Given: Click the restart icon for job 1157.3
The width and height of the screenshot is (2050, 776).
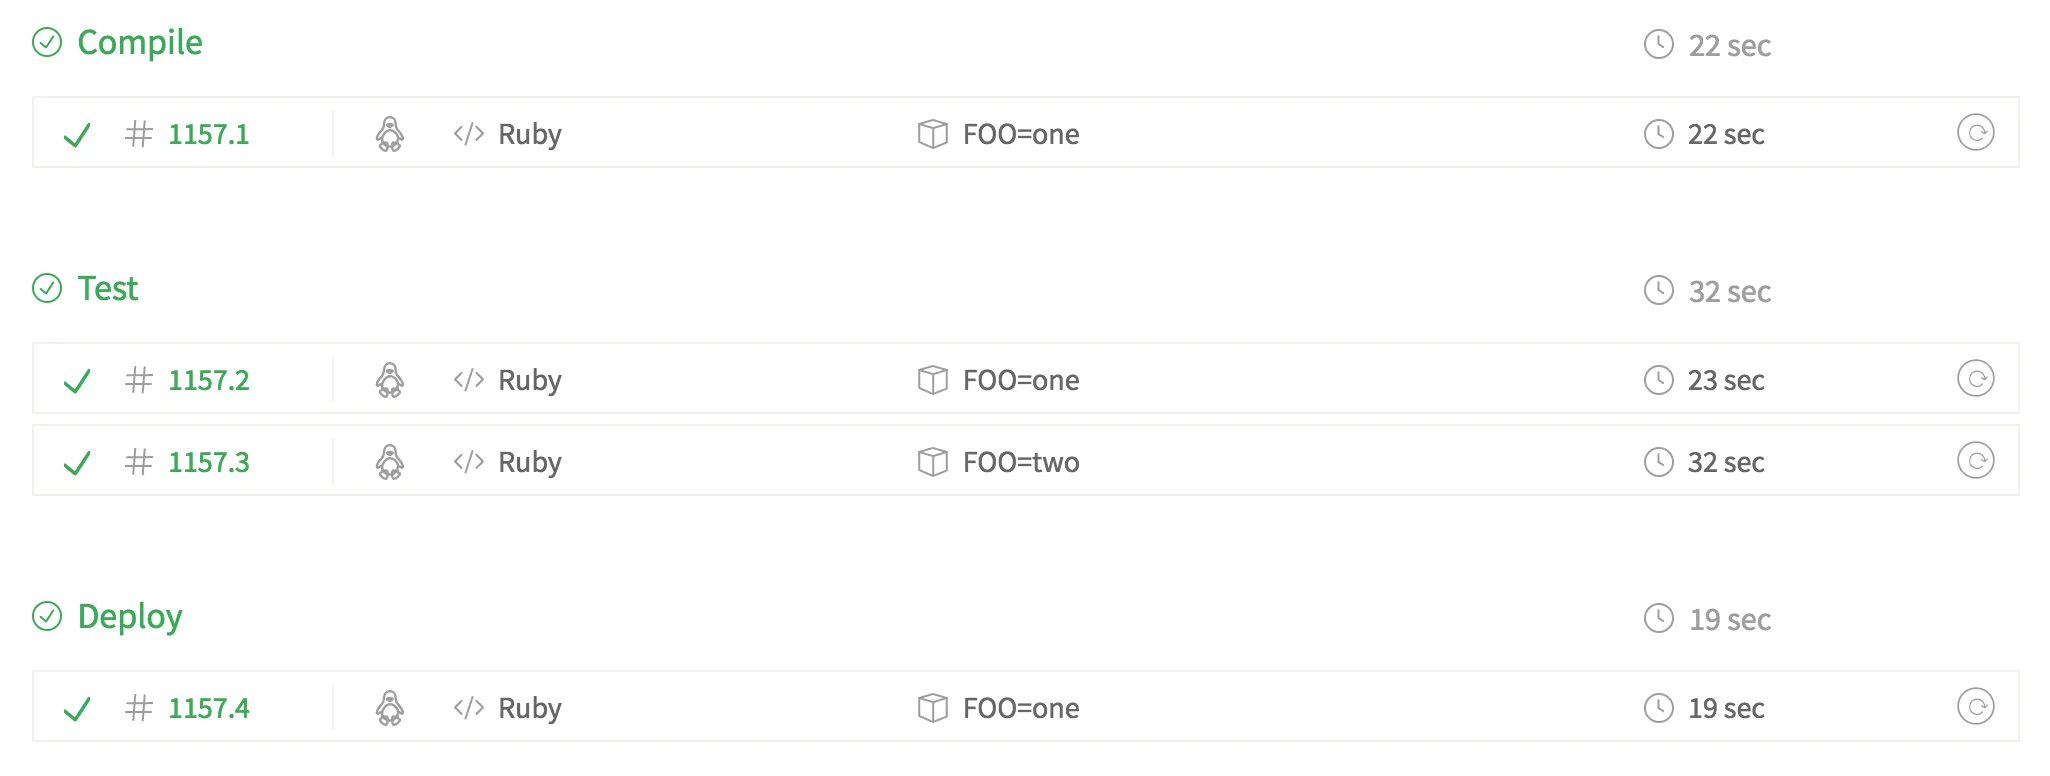Looking at the screenshot, I should click(1975, 461).
